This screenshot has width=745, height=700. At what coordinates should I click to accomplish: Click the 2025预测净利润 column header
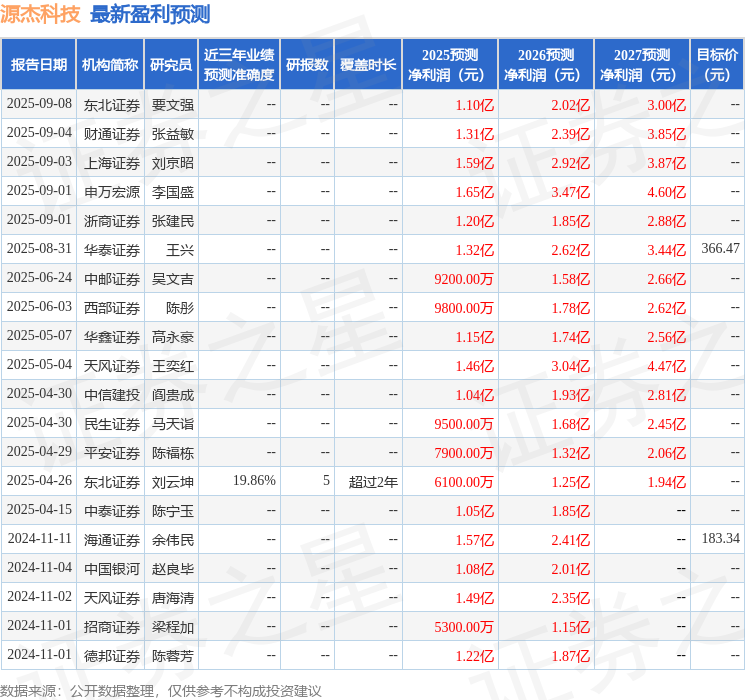tap(450, 65)
